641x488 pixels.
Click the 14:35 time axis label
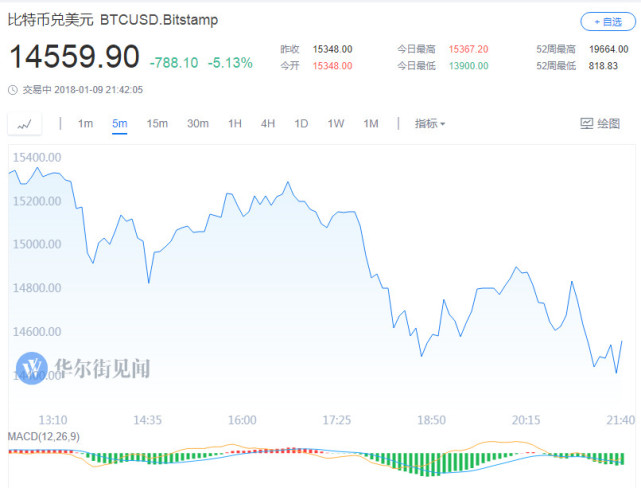pyautogui.click(x=148, y=420)
